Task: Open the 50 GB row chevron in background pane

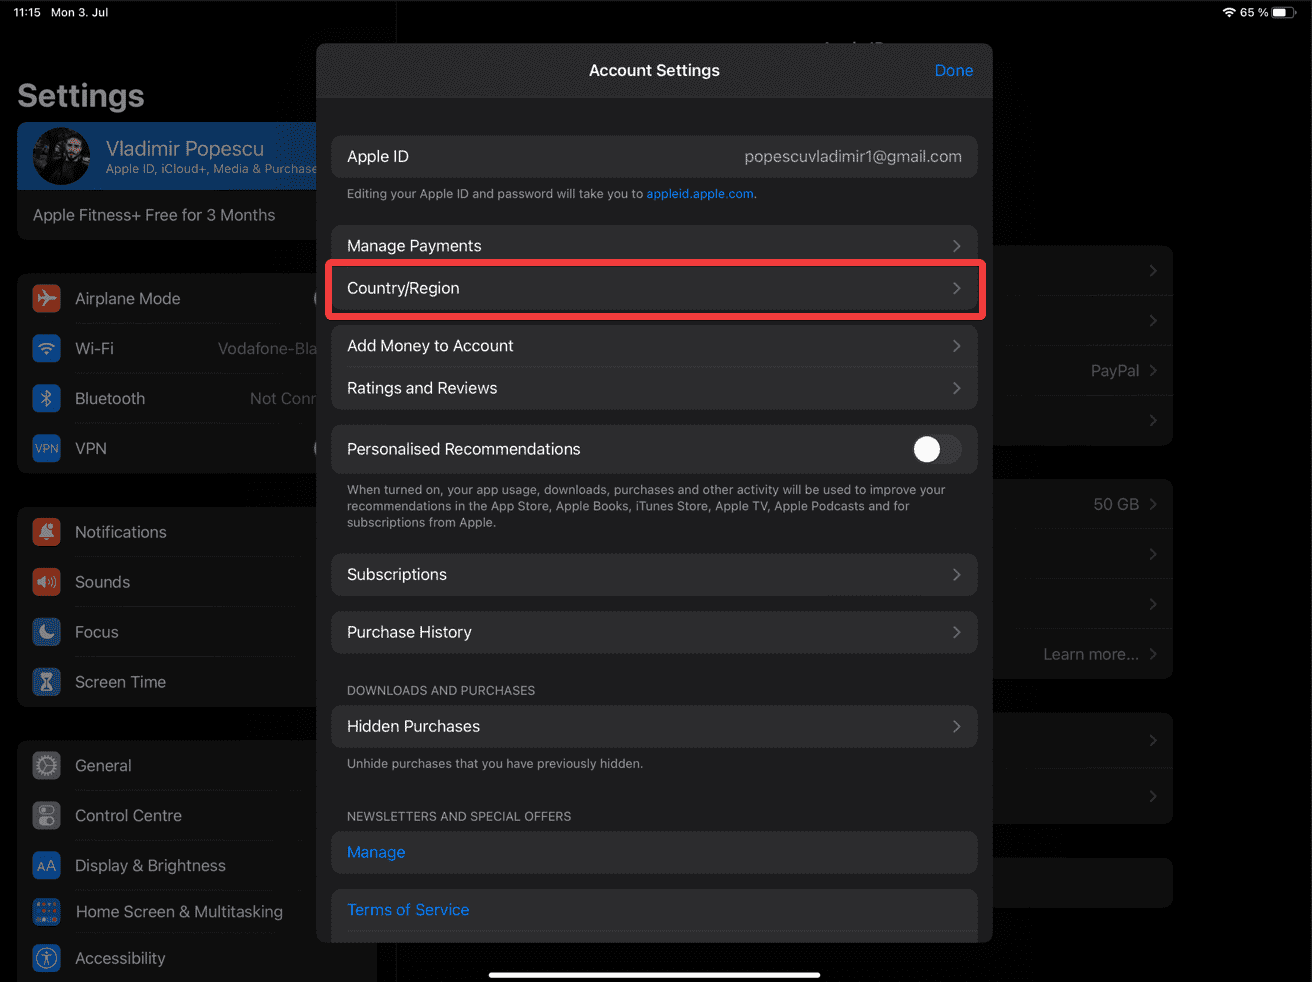Action: click(1153, 504)
